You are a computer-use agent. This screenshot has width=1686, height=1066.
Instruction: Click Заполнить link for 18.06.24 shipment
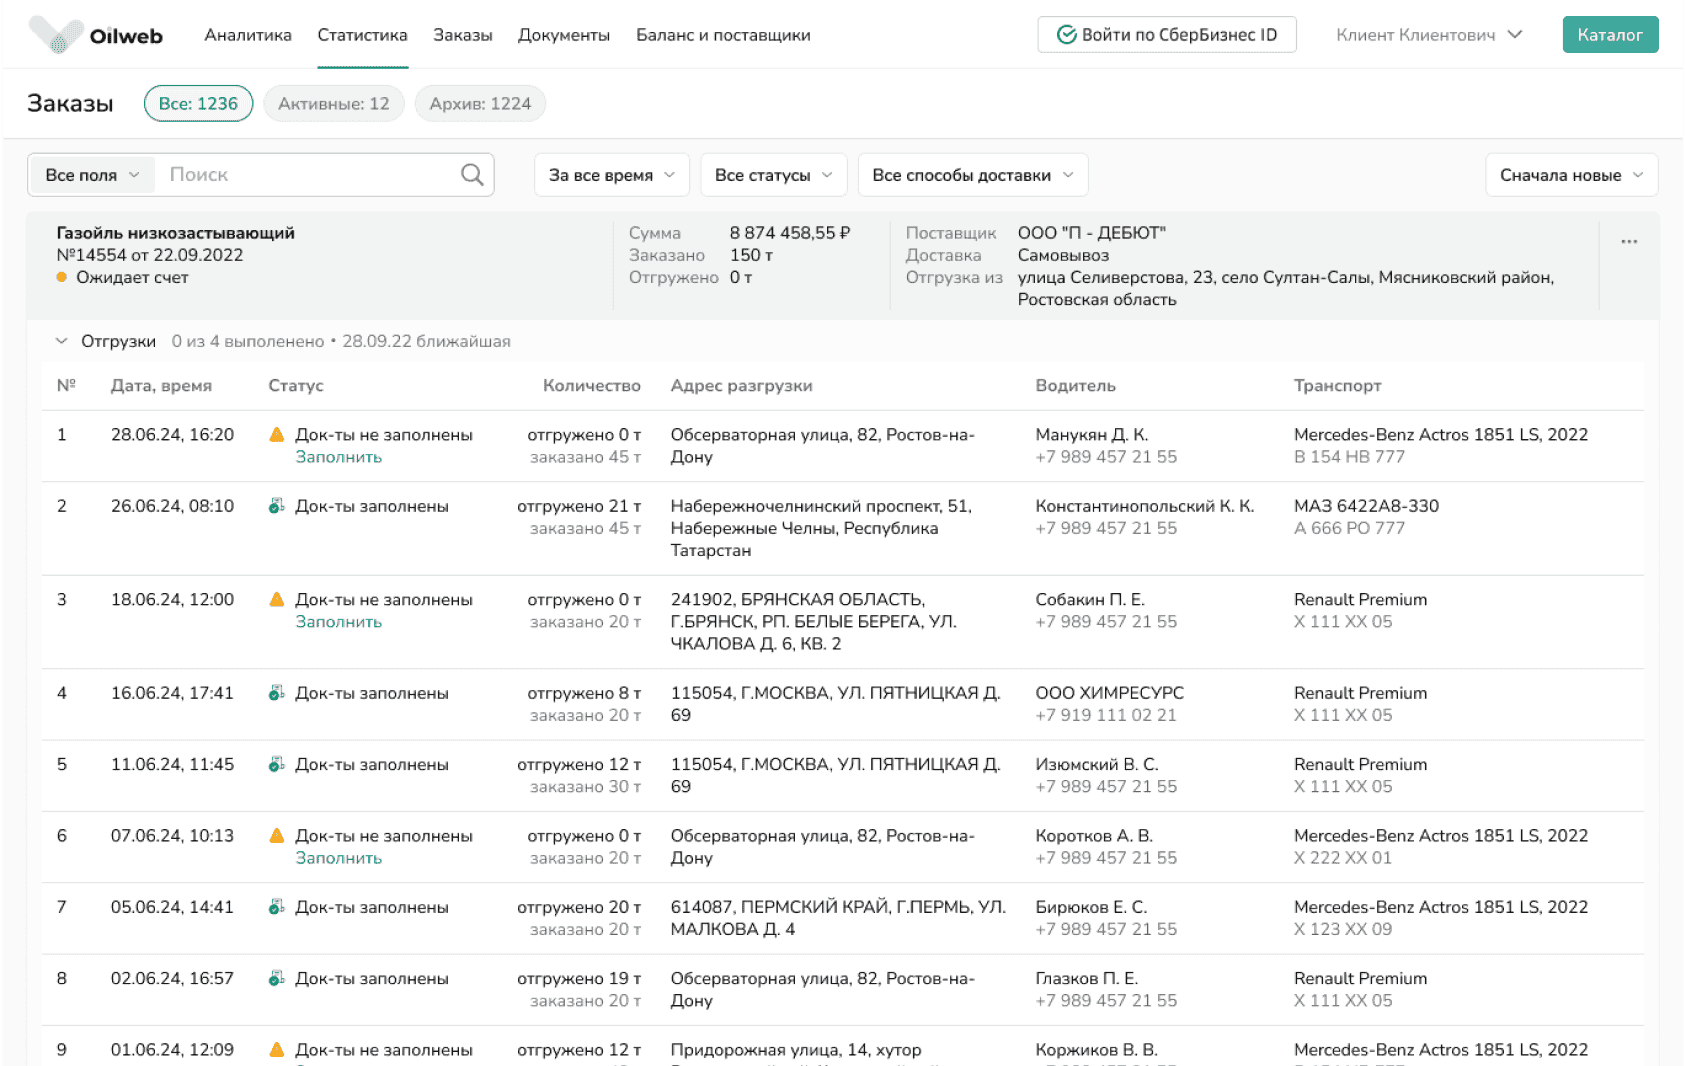(339, 622)
